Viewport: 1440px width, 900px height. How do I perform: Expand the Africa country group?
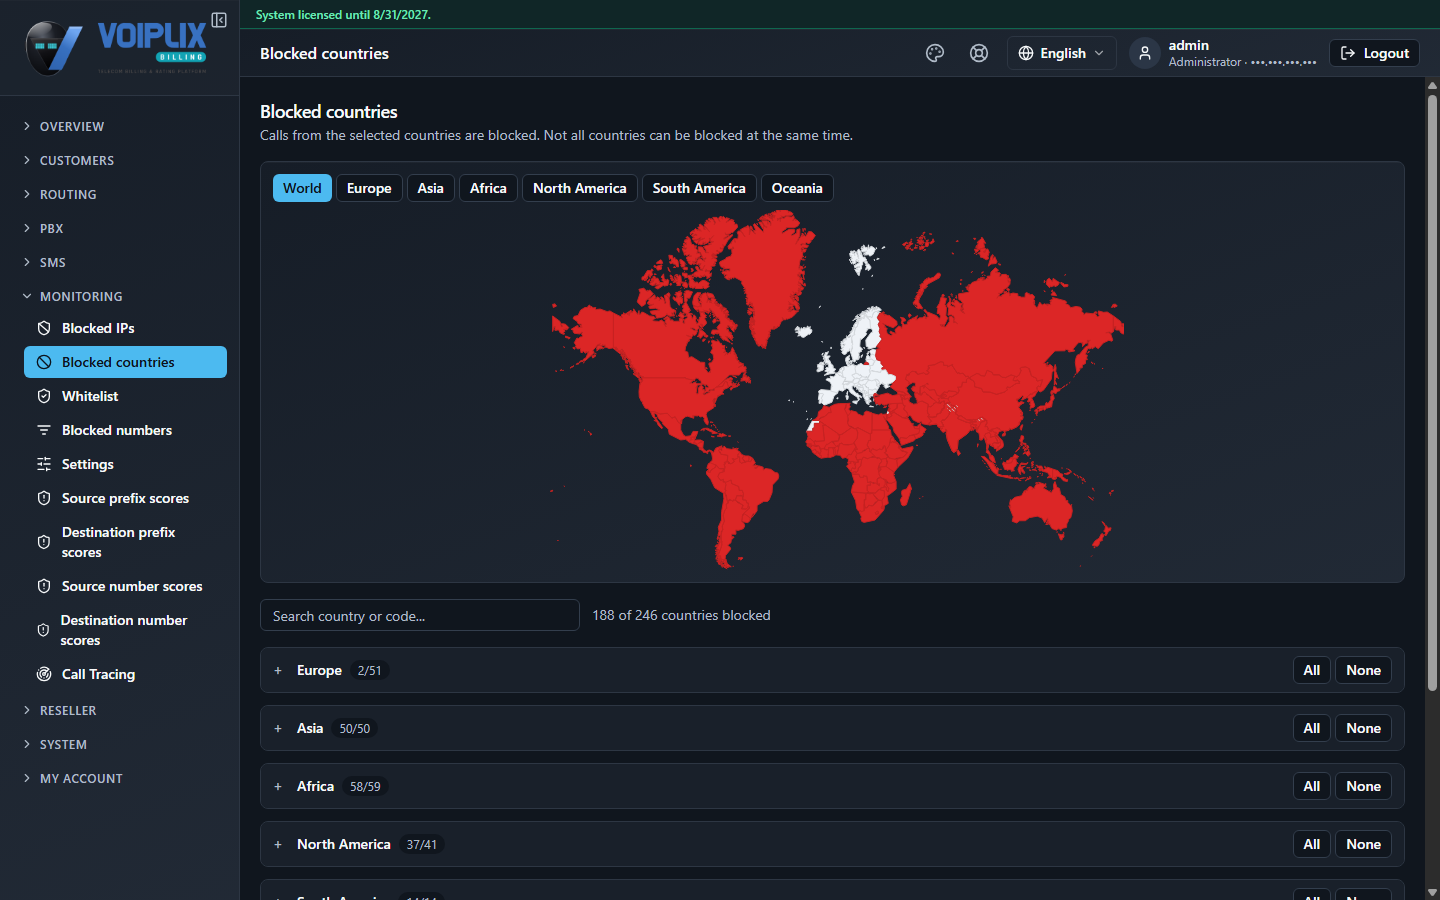[278, 787]
